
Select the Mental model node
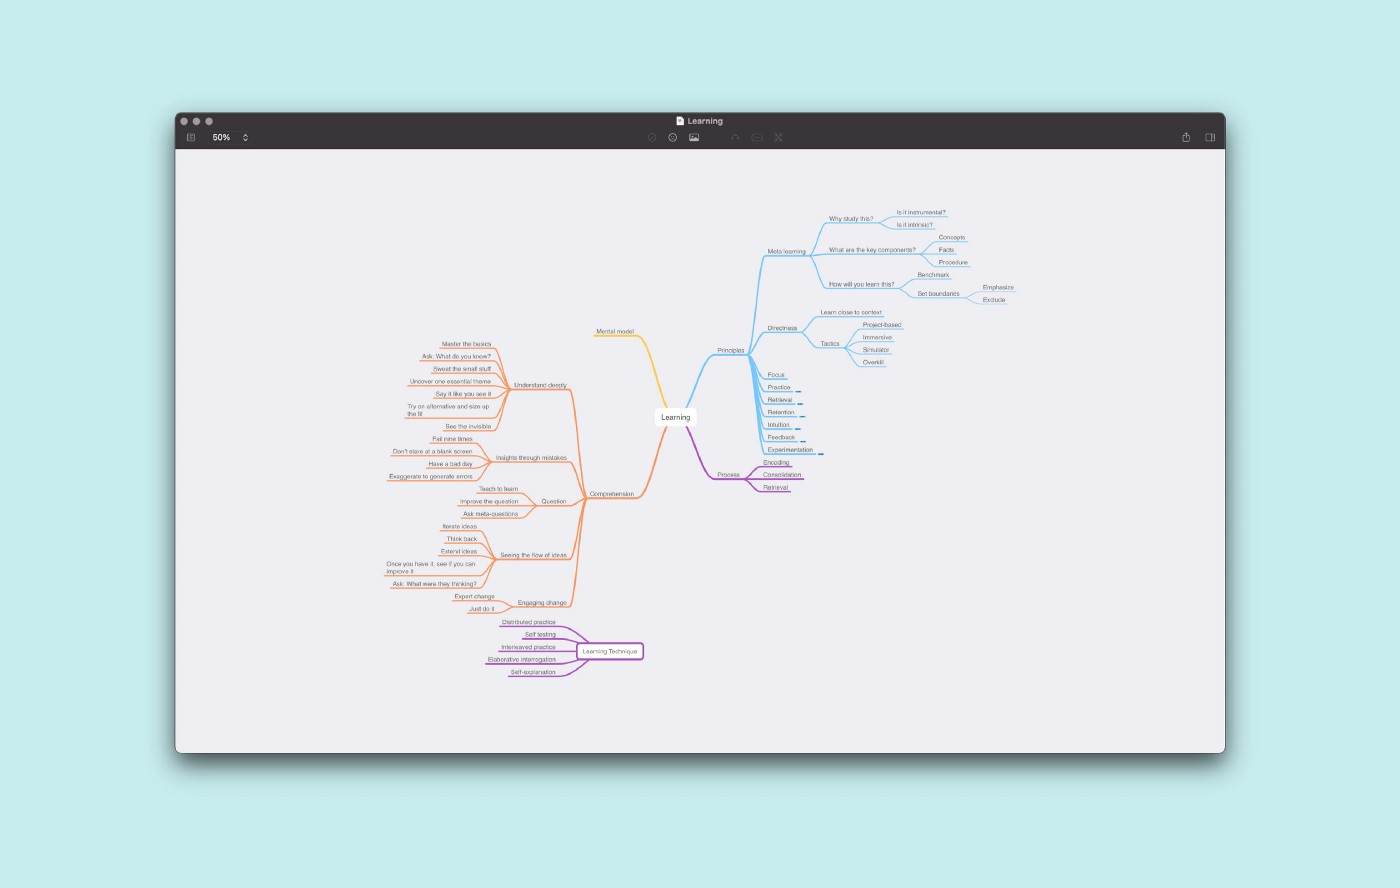click(x=615, y=331)
